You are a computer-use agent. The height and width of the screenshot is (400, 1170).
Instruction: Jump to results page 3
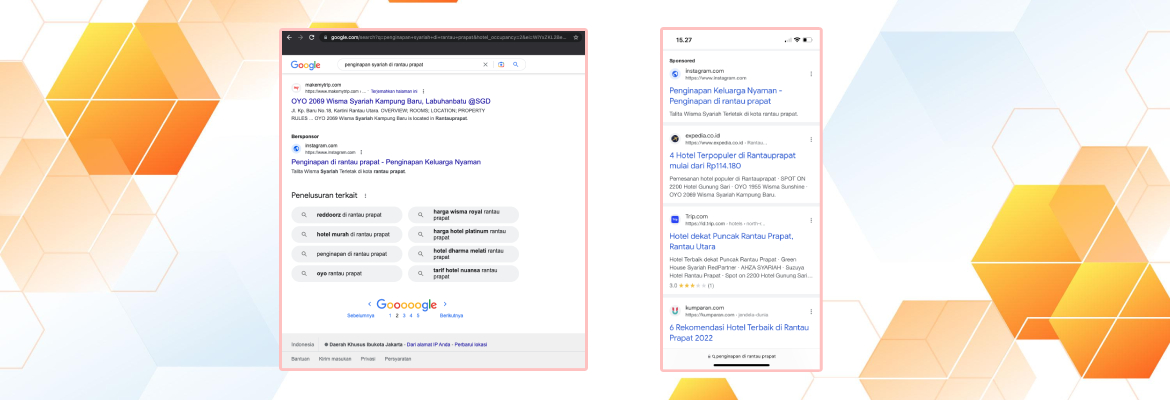[x=404, y=316]
